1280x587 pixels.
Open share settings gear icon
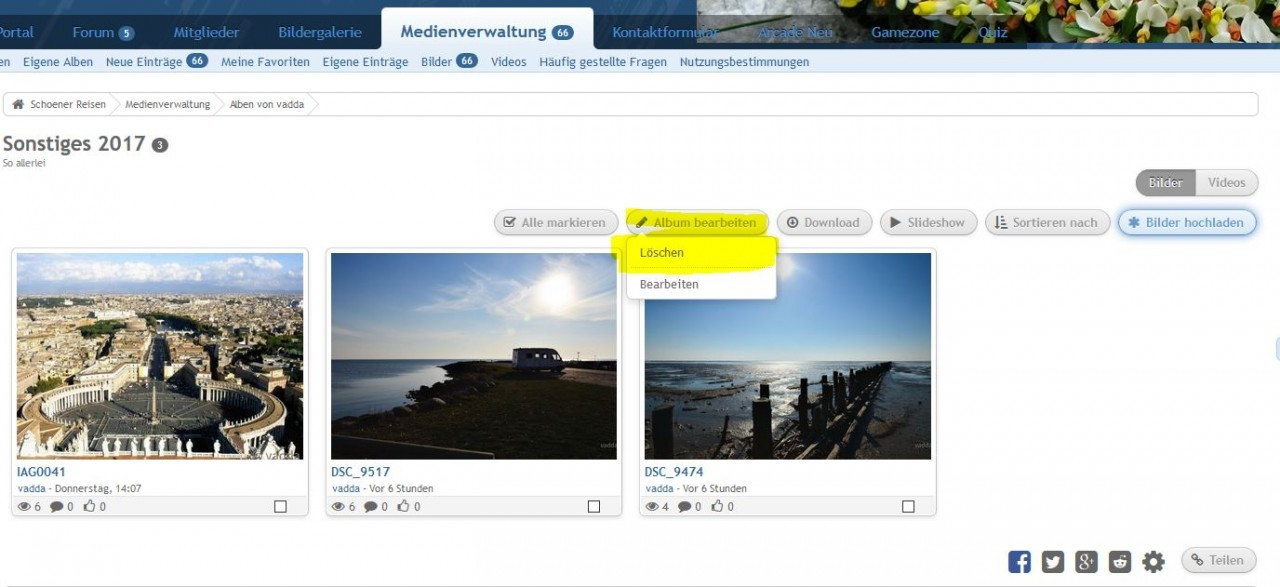tap(1153, 561)
